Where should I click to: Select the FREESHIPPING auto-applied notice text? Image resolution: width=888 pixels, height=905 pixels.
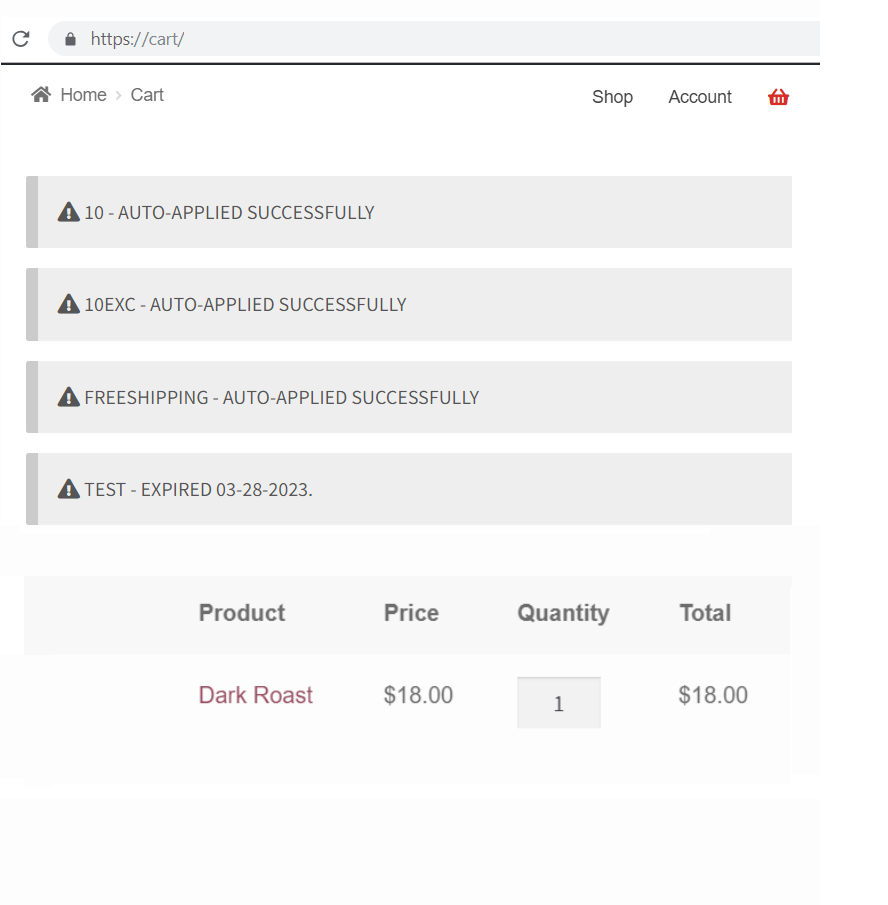(x=282, y=397)
